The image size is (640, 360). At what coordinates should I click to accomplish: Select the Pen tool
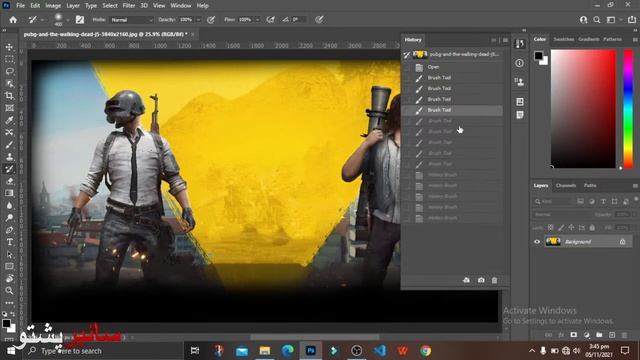(9, 230)
